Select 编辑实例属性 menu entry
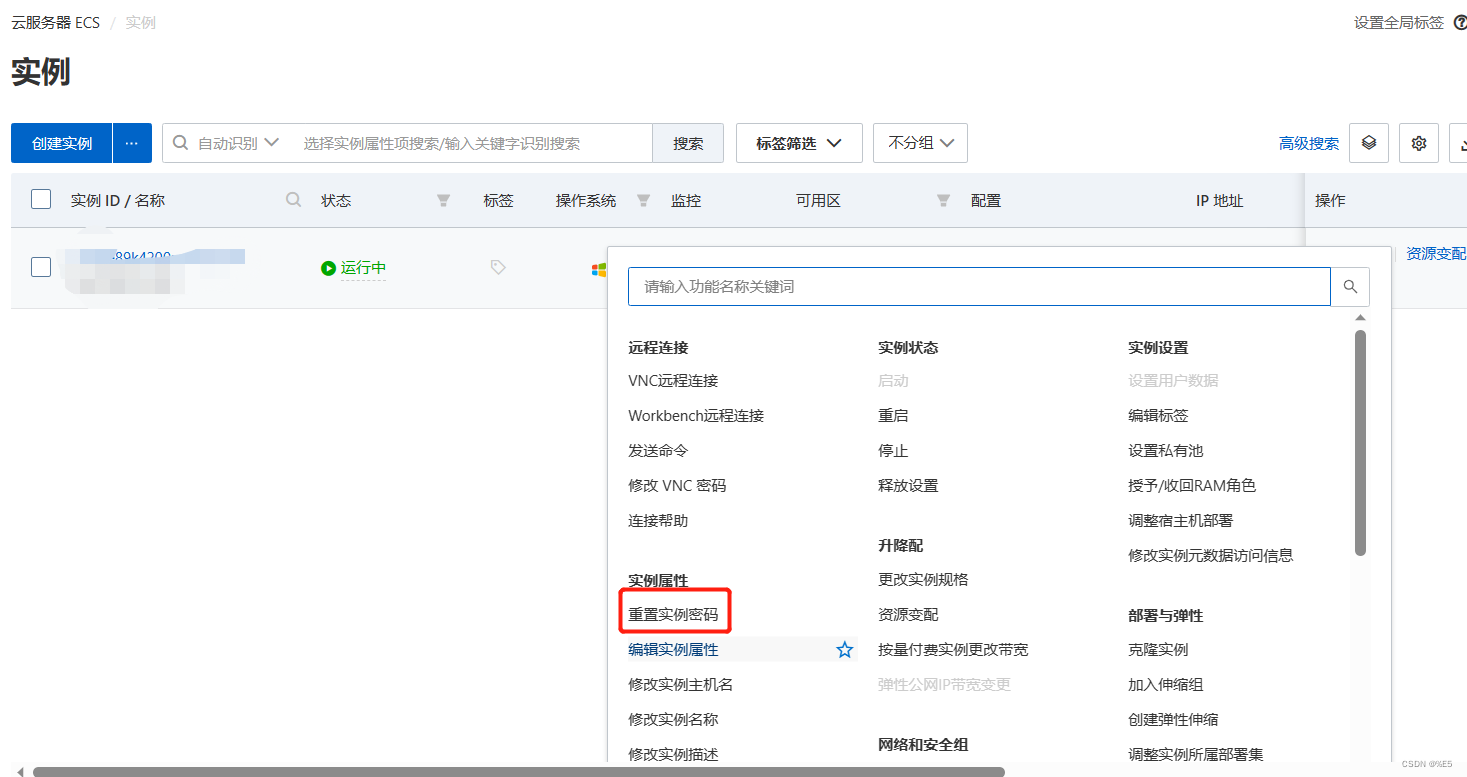 pyautogui.click(x=673, y=650)
